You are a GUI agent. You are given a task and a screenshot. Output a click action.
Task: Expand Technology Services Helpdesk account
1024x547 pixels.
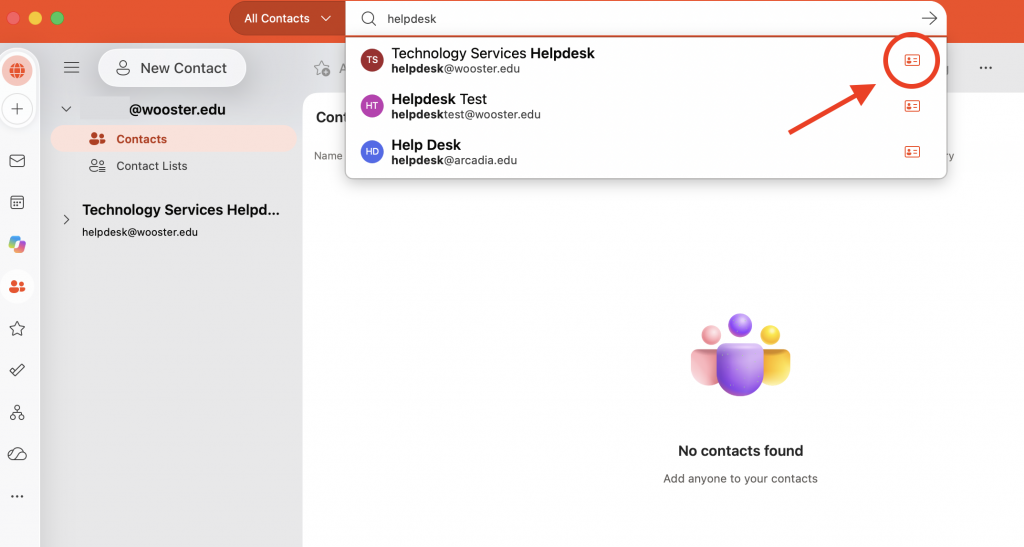(66, 219)
